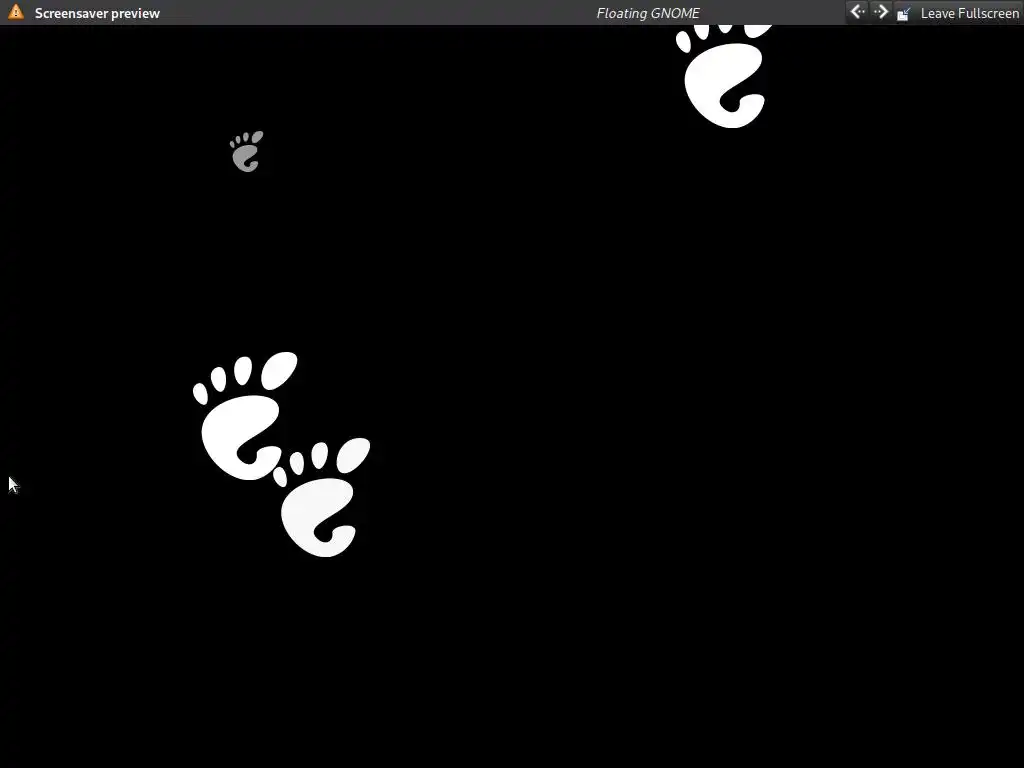Click the Leave Fullscreen button

tap(957, 12)
